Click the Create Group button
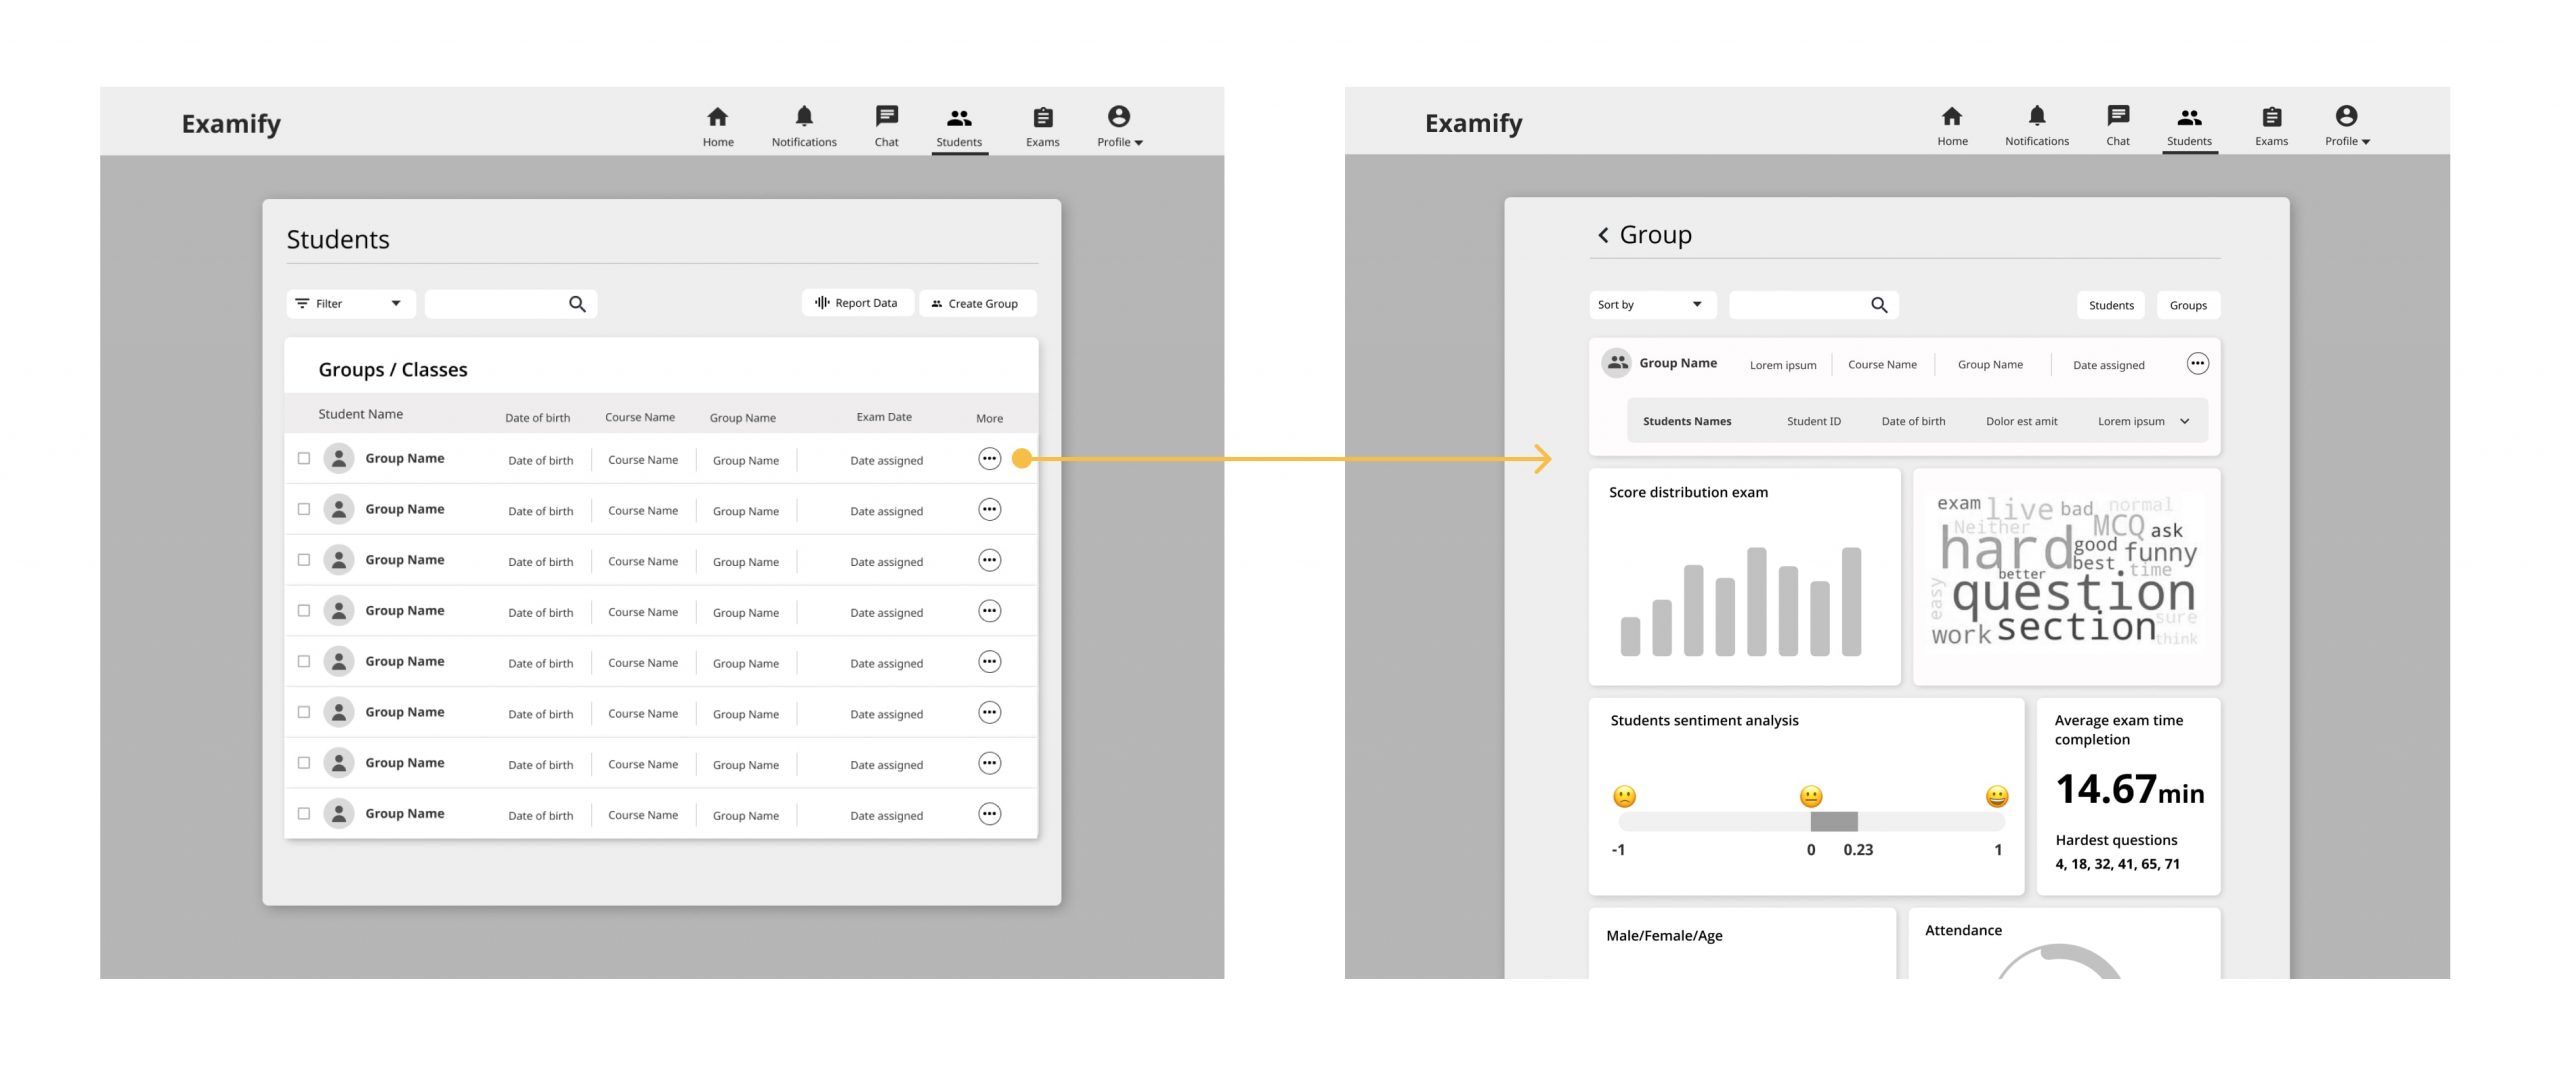Image resolution: width=2560 pixels, height=1067 pixels. 977,303
